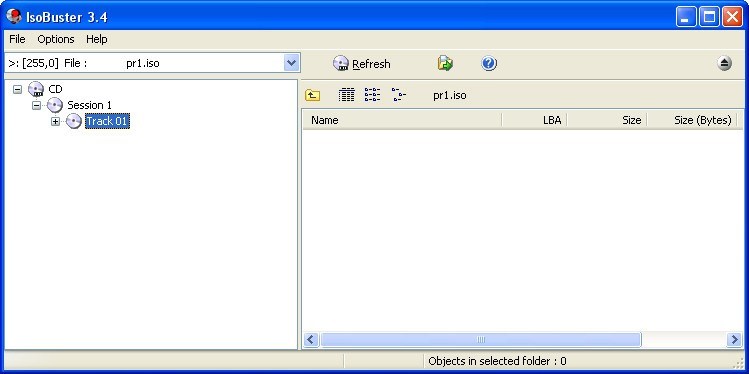Switch to details grid view icon
The height and width of the screenshot is (374, 749).
[346, 95]
